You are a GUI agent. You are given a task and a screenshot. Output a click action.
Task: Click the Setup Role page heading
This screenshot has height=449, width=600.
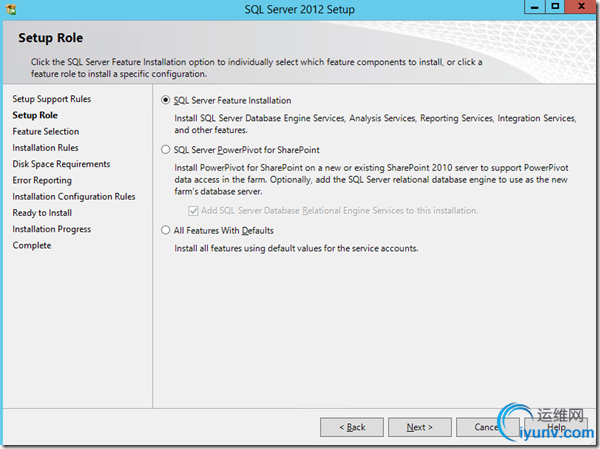click(51, 38)
